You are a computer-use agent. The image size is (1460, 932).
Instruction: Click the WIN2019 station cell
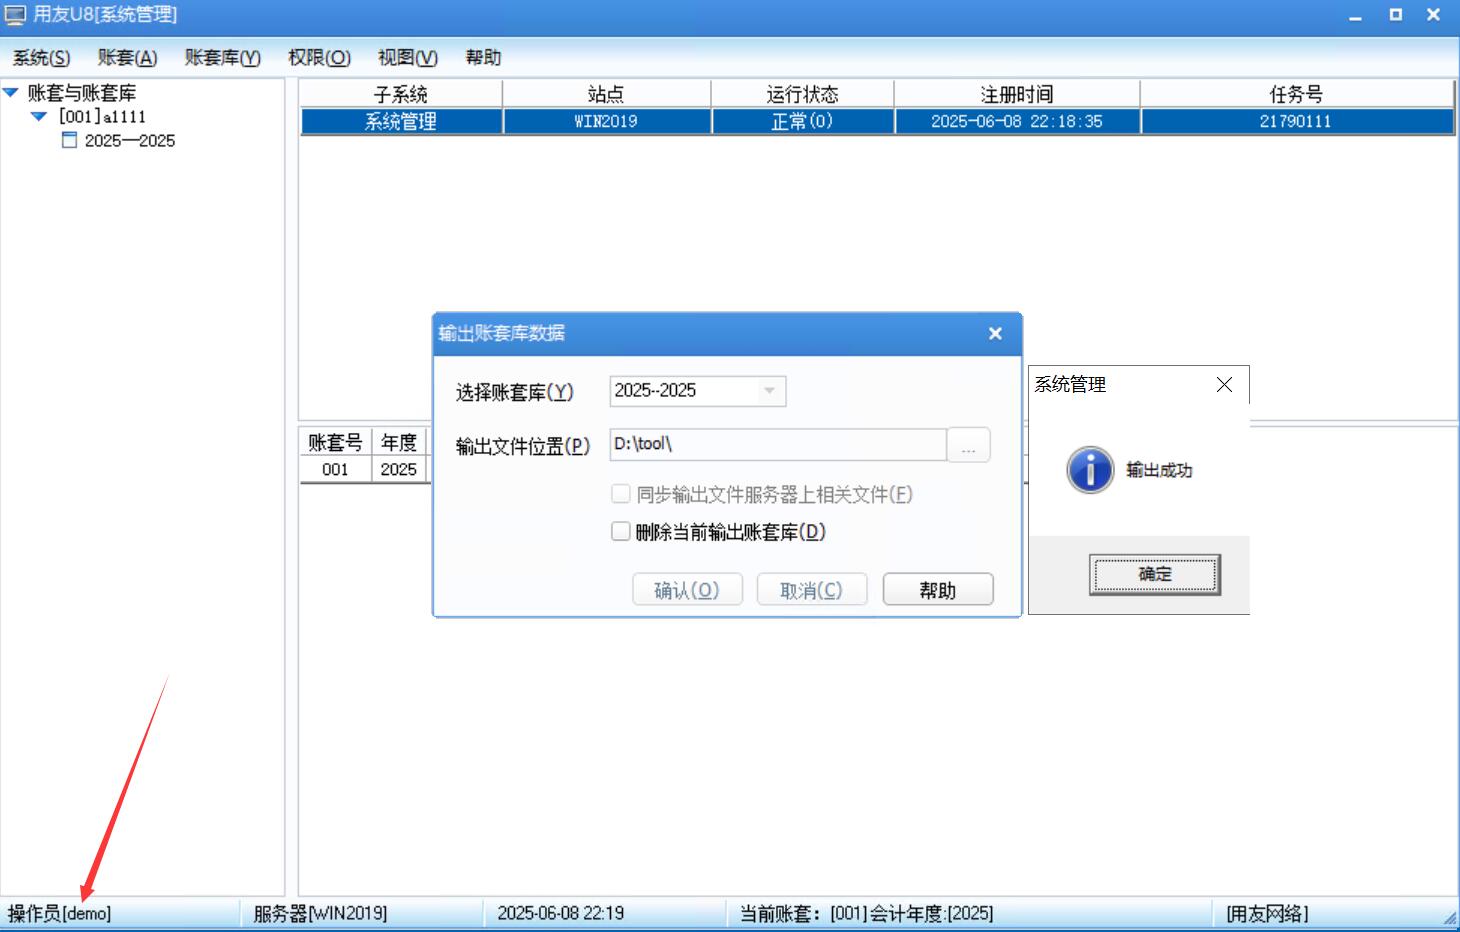click(606, 121)
